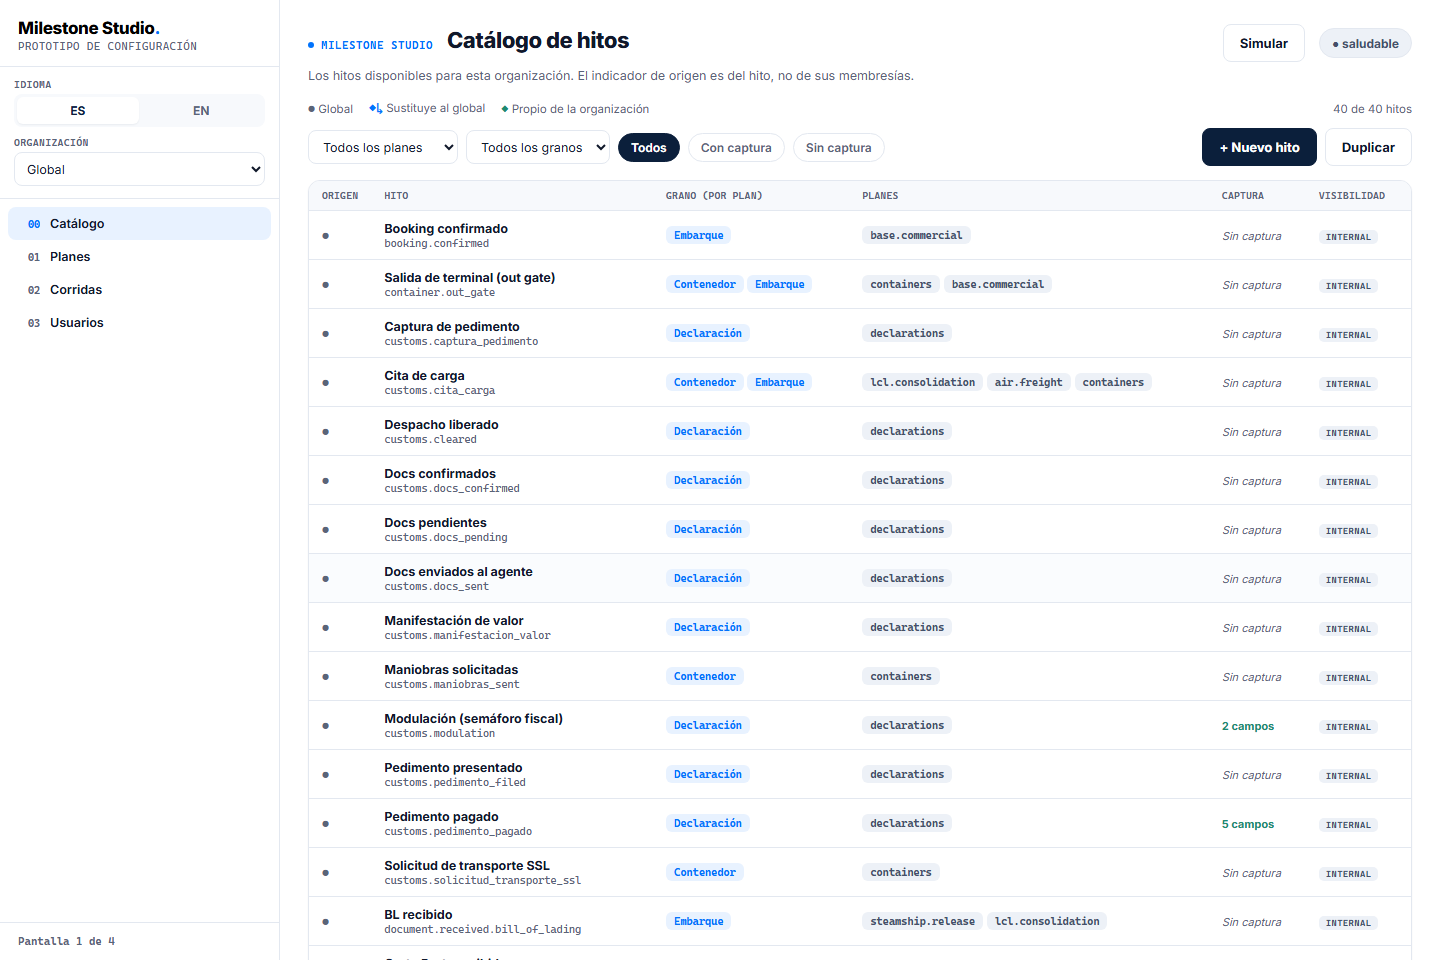Filter by Sin captura
The width and height of the screenshot is (1440, 960).
[838, 148]
